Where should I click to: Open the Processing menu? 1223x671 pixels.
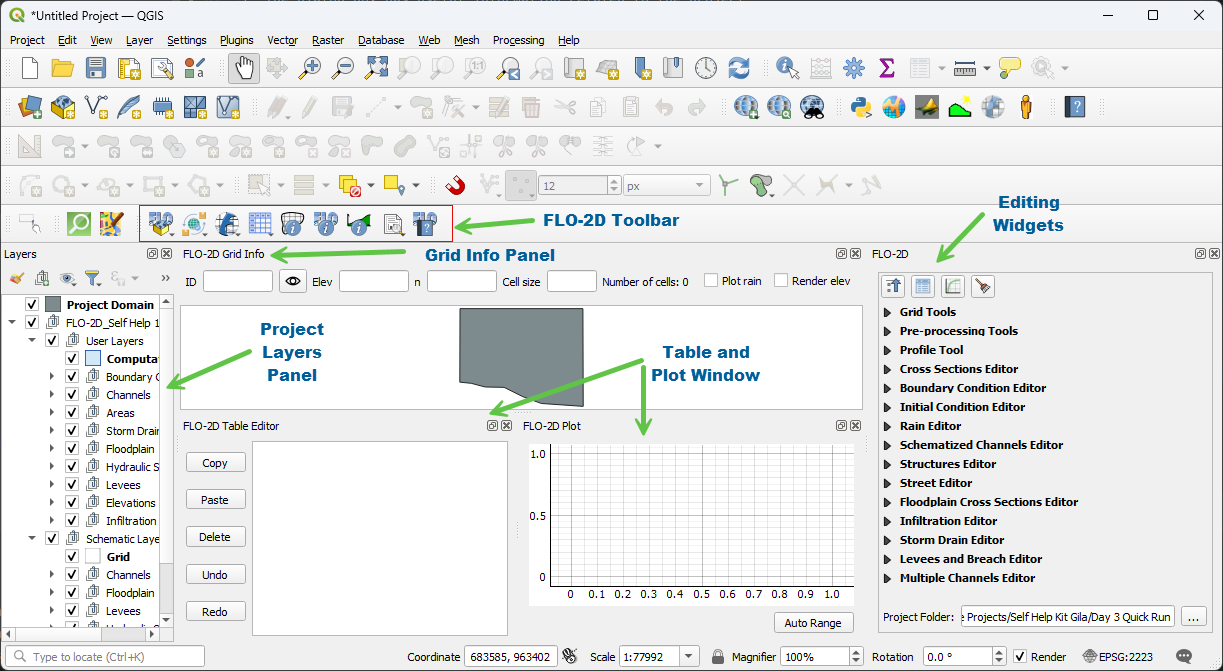518,40
